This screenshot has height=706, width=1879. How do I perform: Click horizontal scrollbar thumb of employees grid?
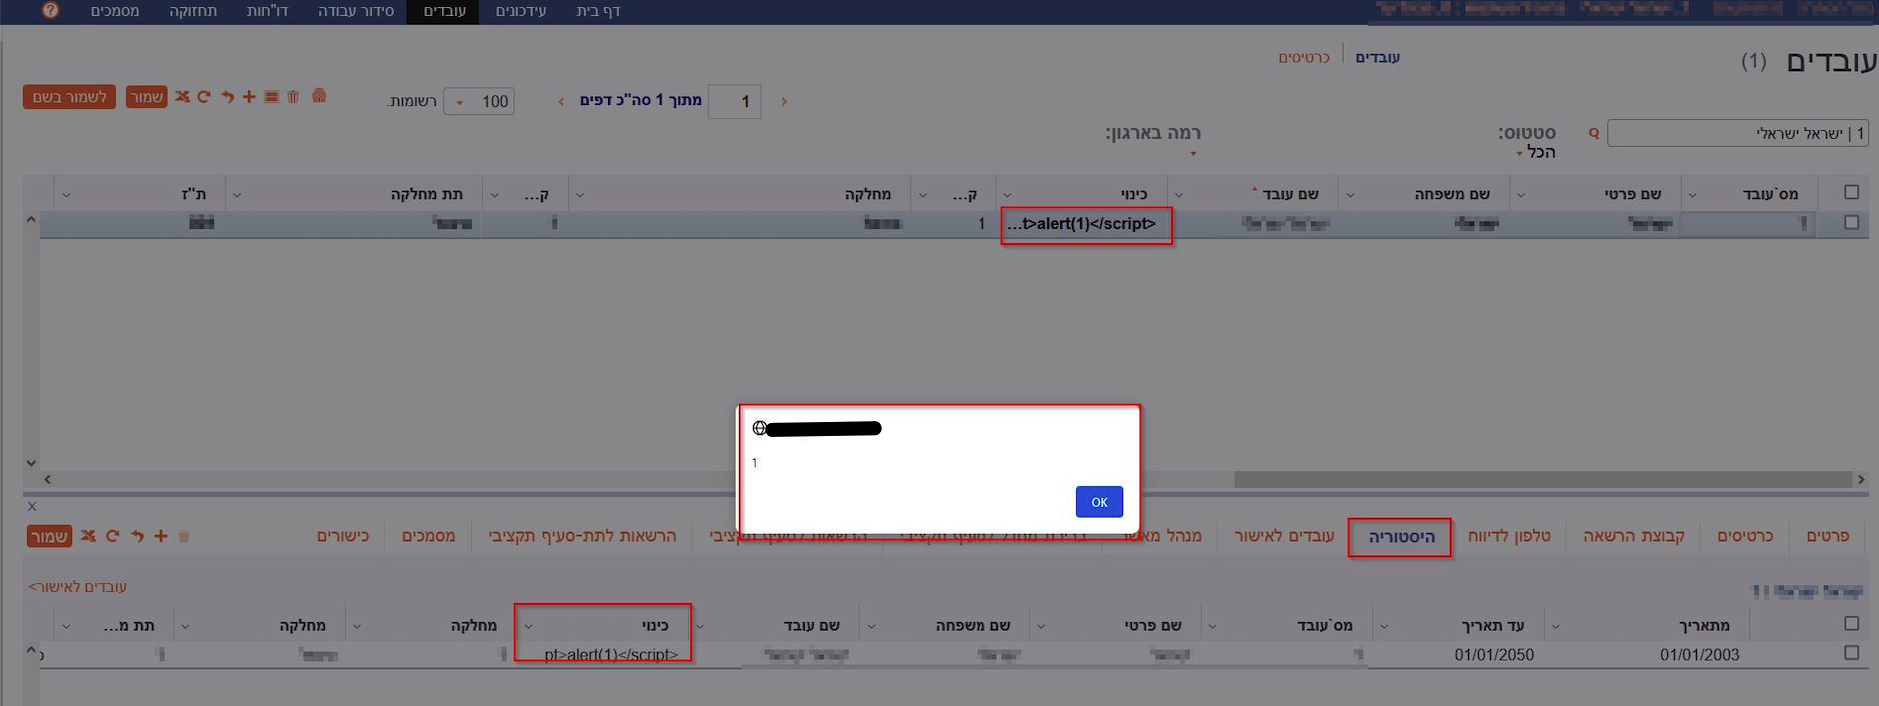point(1542,480)
